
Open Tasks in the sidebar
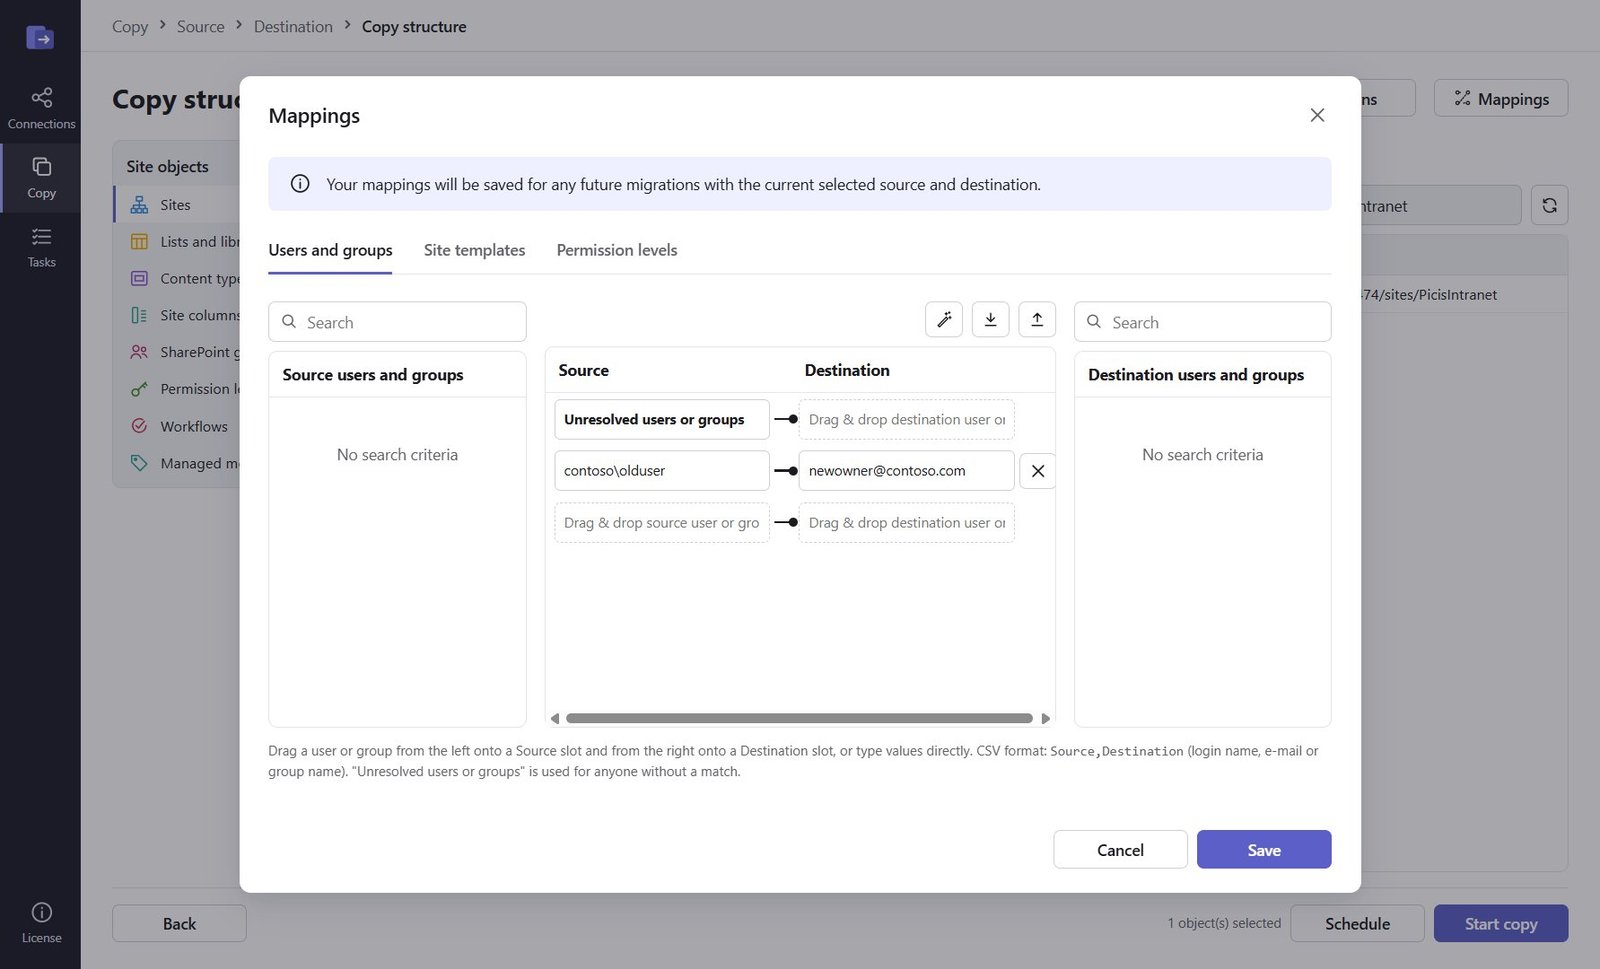pyautogui.click(x=41, y=247)
